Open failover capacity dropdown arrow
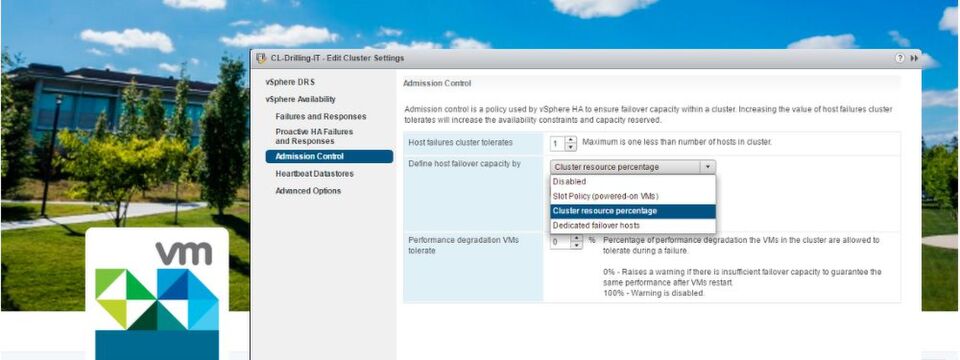This screenshot has height=360, width=960. pos(708,167)
